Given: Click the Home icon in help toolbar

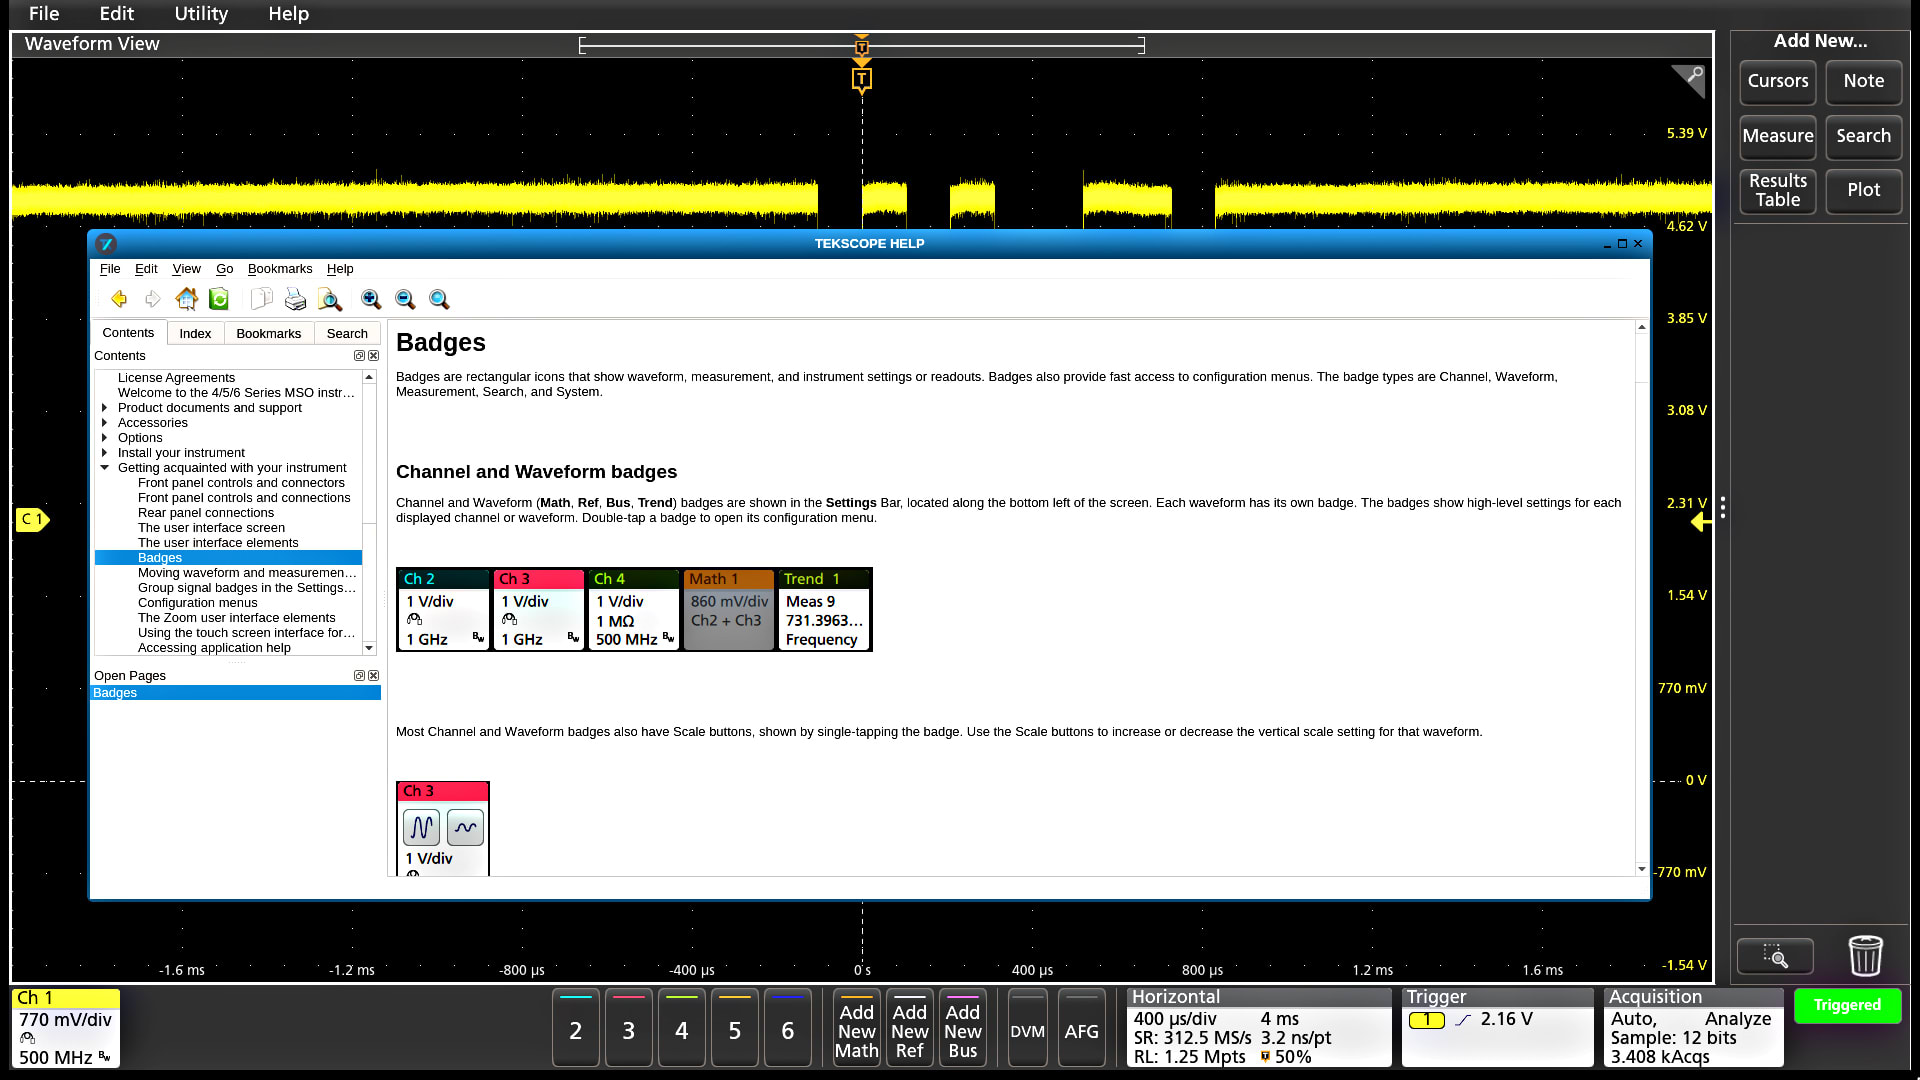Looking at the screenshot, I should [186, 299].
